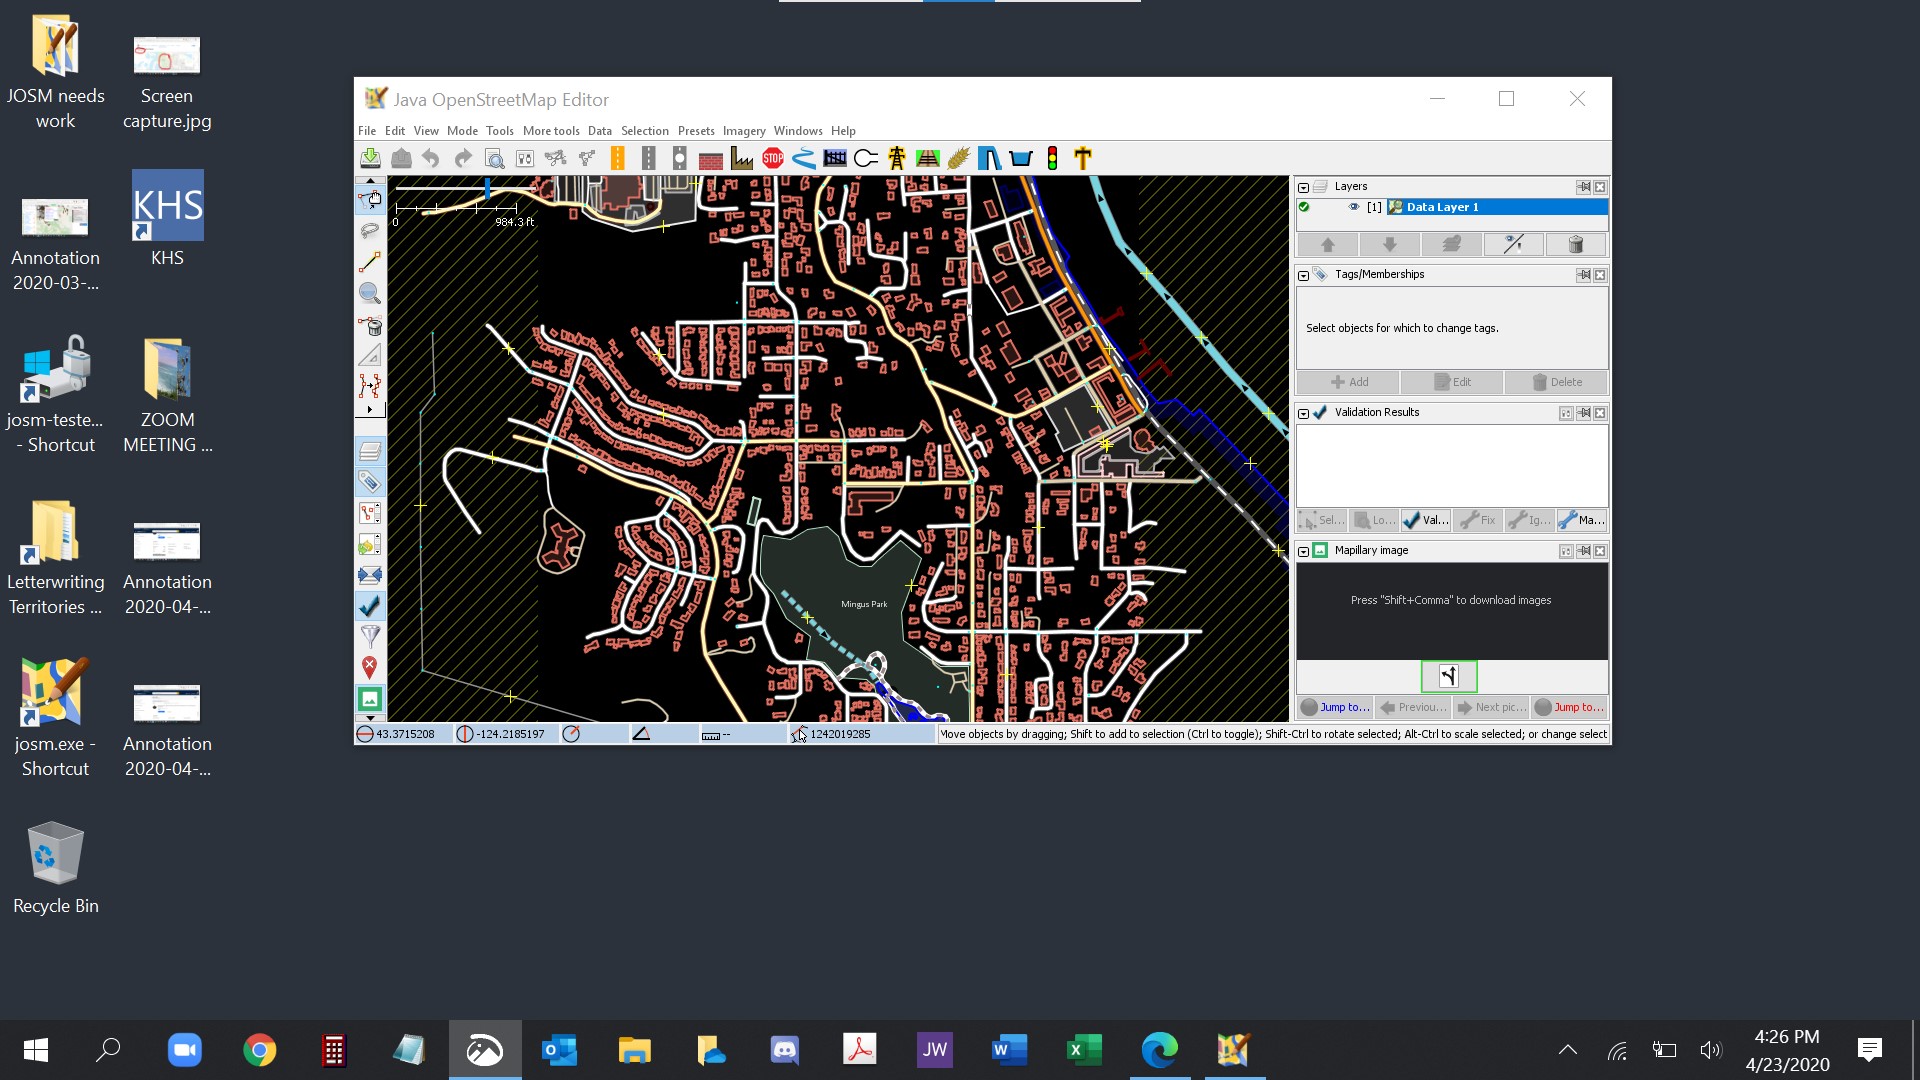Screen dimensions: 1920x1080
Task: Open Google Chrome from the taskbar
Action: tap(260, 1050)
